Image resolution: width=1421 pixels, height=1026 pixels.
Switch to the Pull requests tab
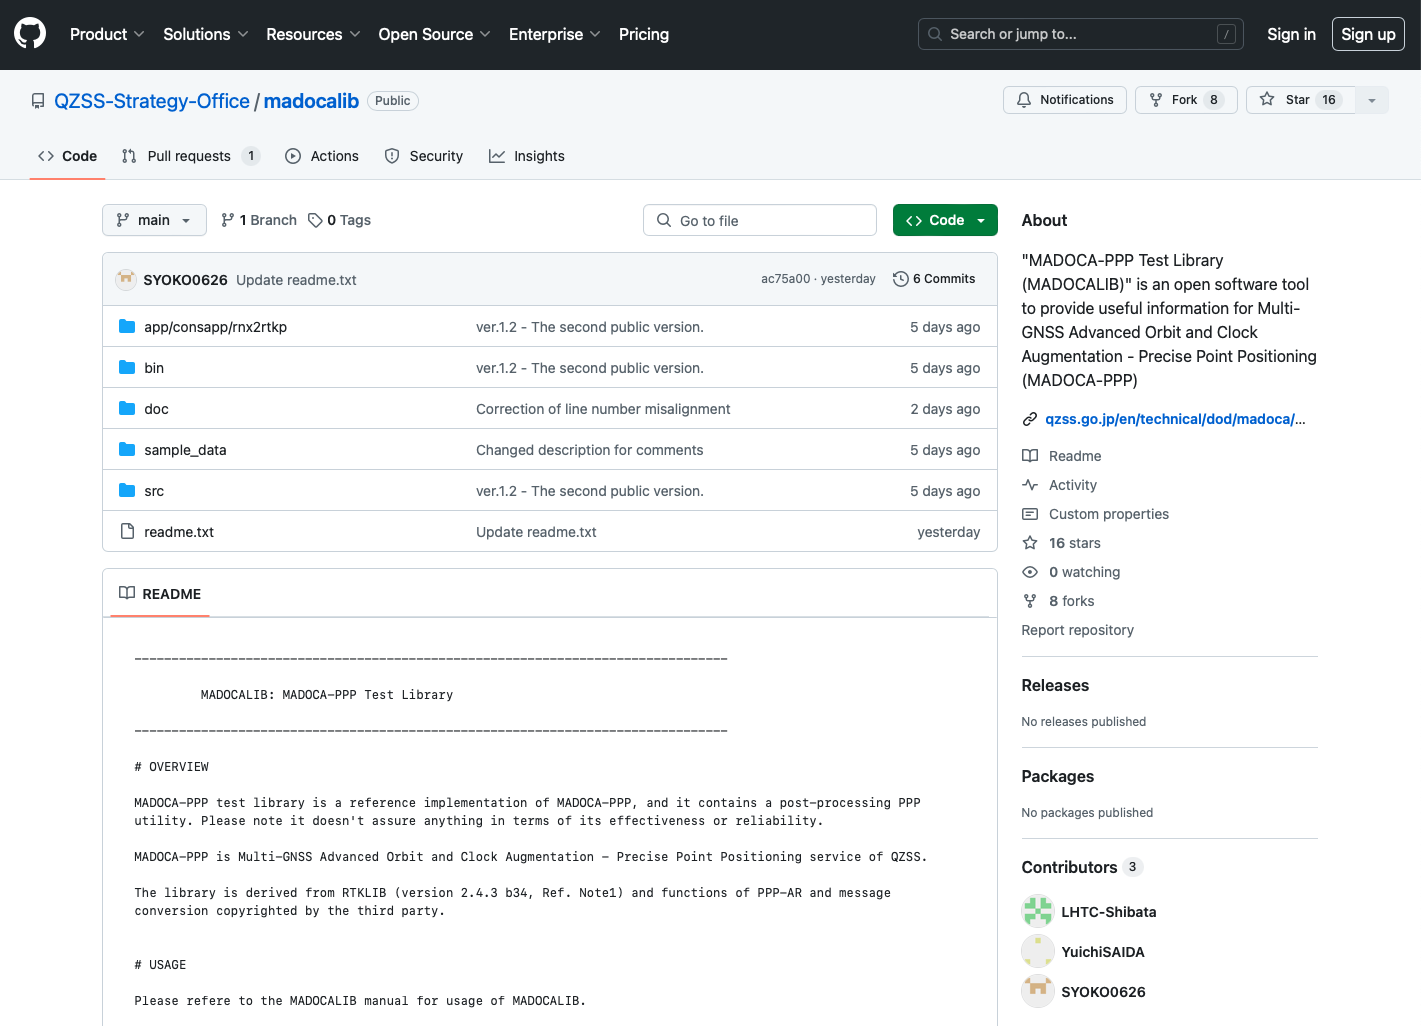click(x=191, y=156)
